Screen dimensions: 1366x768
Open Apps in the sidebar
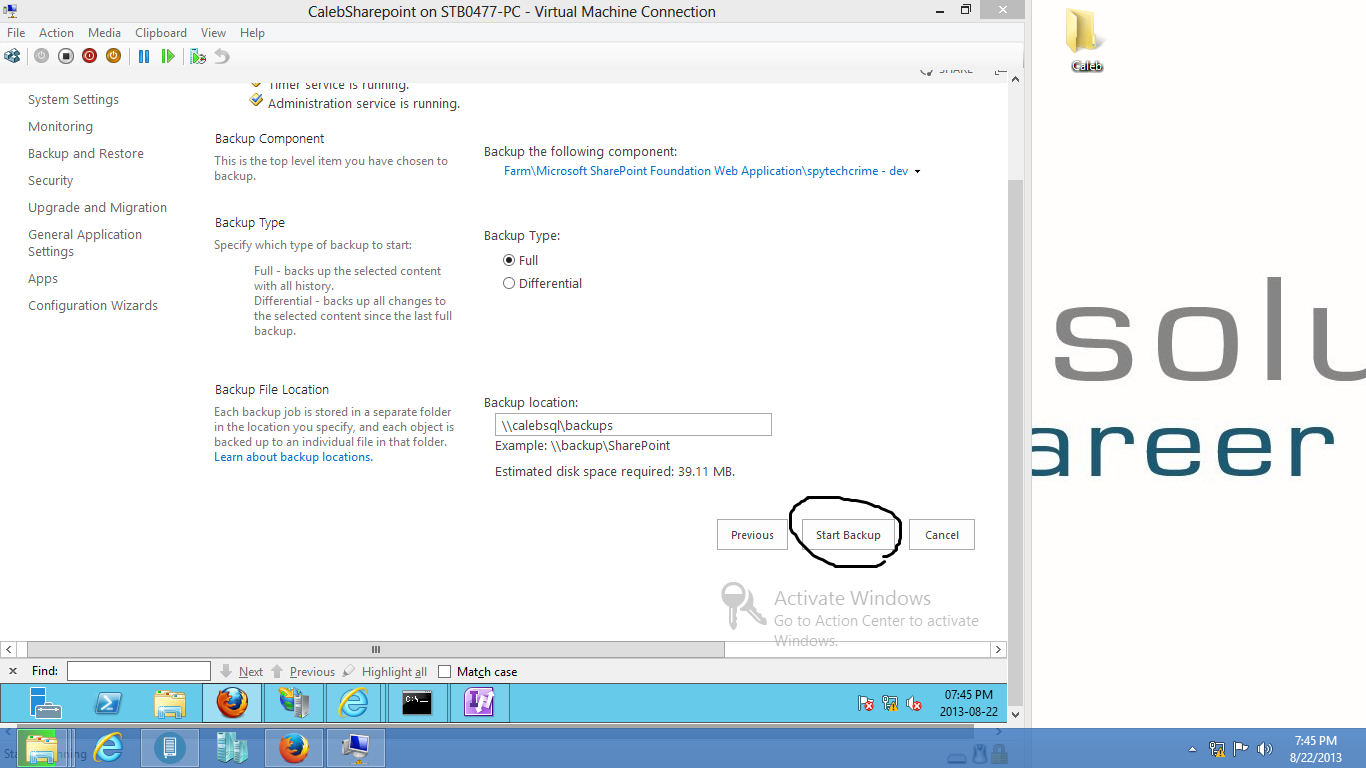(43, 279)
